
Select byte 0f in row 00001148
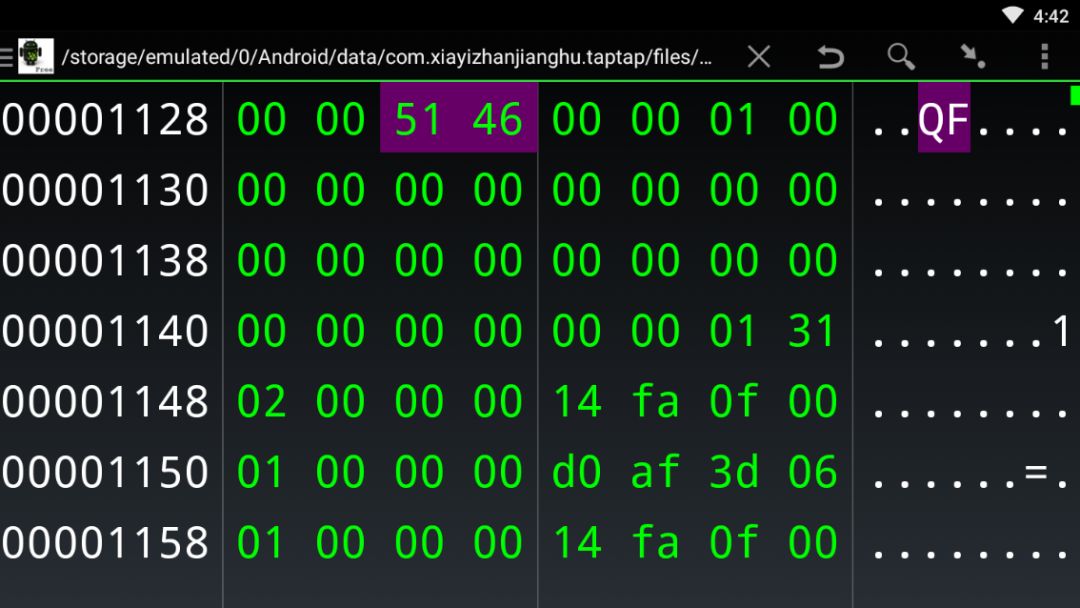pos(734,401)
